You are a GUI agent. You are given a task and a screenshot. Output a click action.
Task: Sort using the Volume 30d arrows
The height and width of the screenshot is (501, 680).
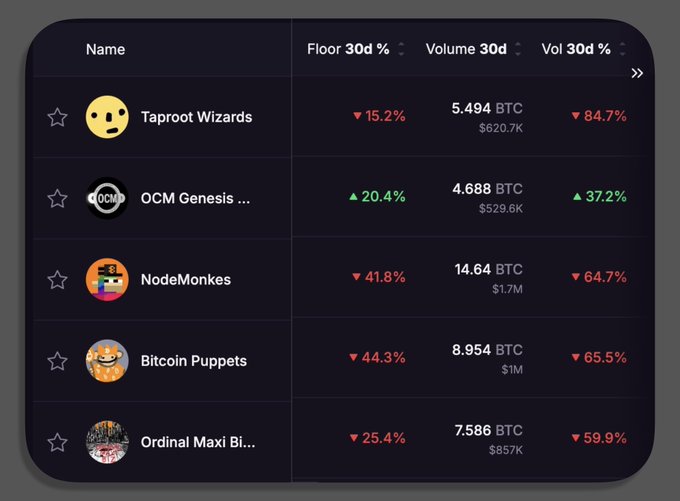click(x=519, y=49)
